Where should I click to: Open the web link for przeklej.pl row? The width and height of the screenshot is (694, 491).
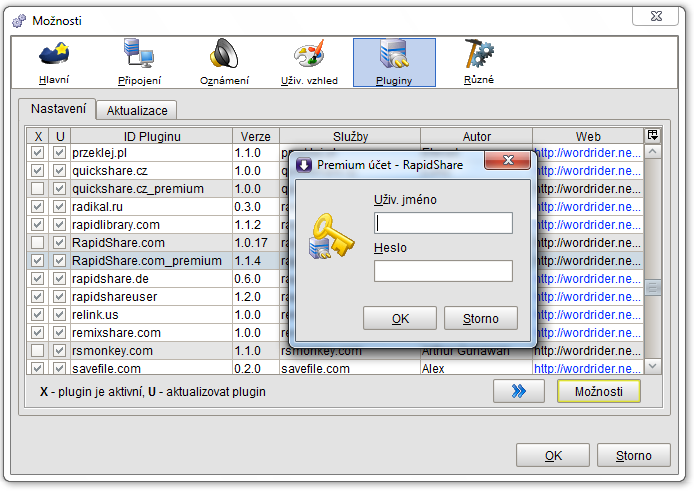click(x=587, y=153)
